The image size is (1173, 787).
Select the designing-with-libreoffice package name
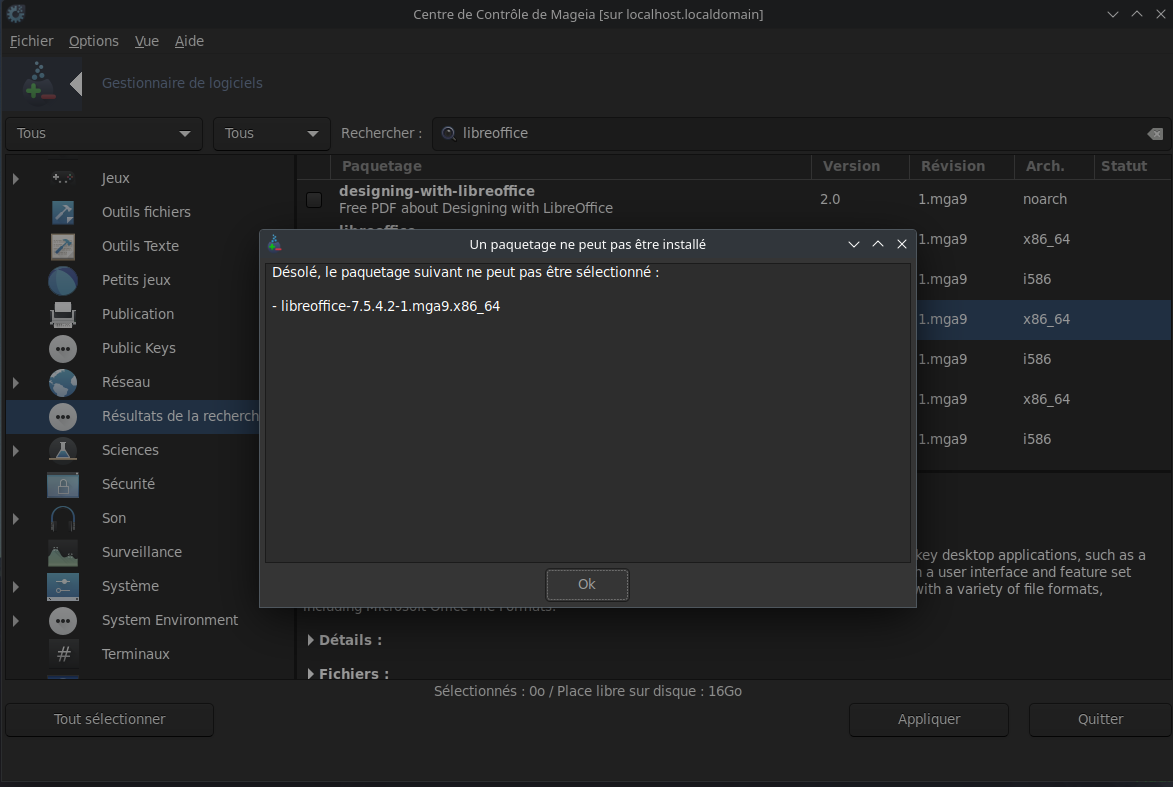point(437,192)
